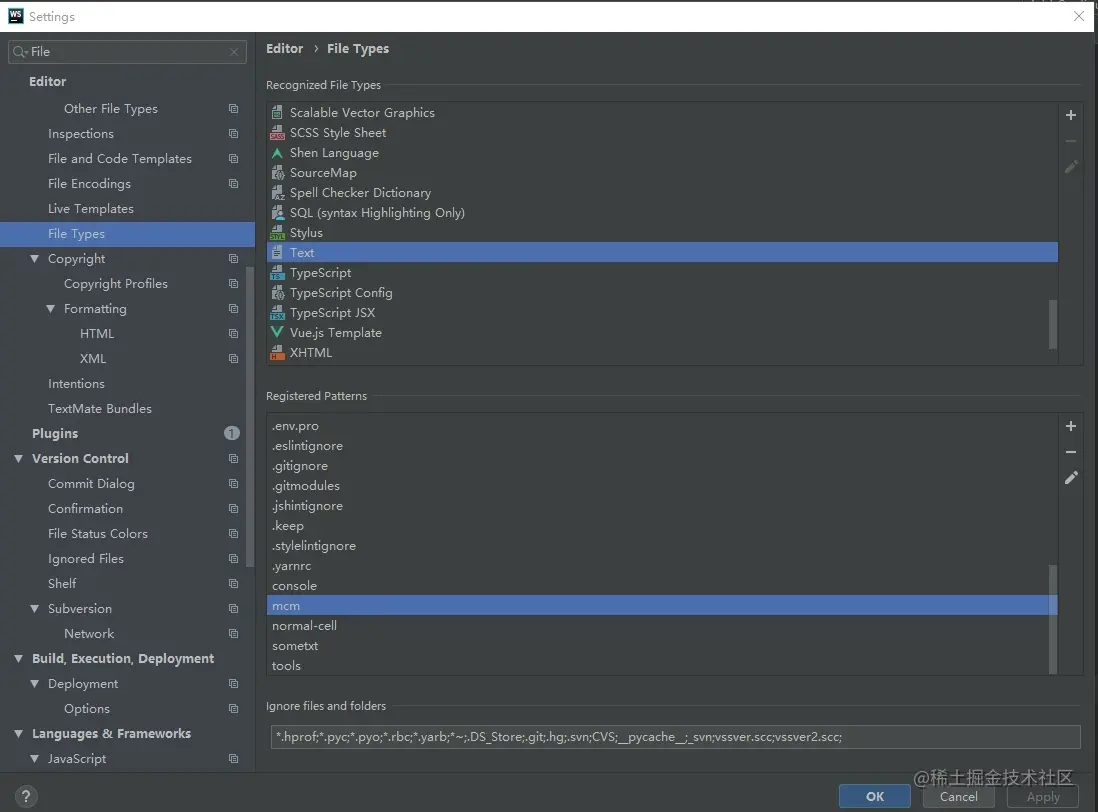Select the .gitignore pattern

pos(662,466)
